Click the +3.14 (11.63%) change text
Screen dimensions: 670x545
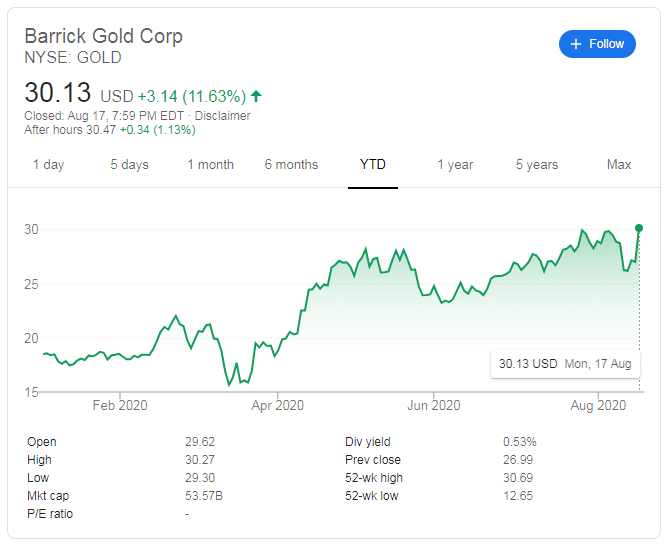click(192, 96)
